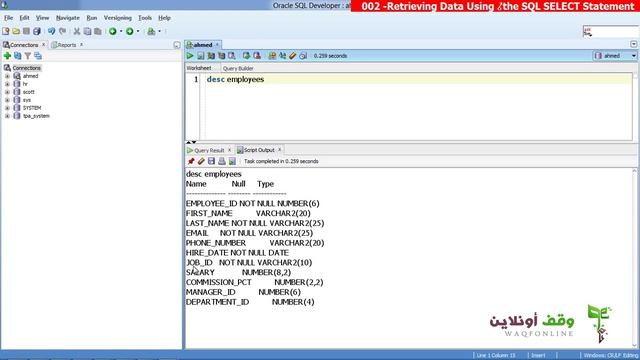Click the funnel Filter icon in Connections panel
The height and width of the screenshot is (360, 640).
[28, 56]
